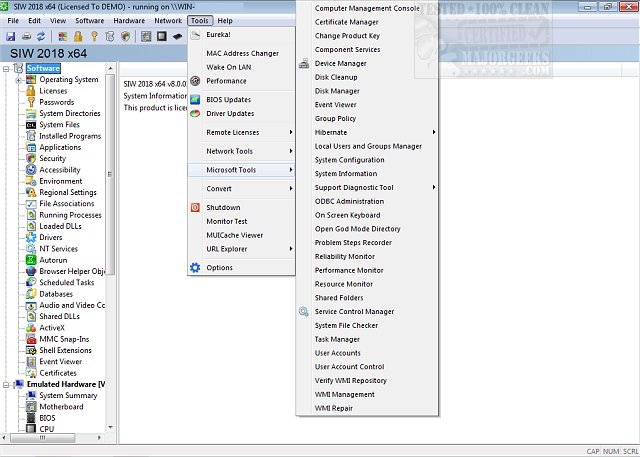Image resolution: width=640 pixels, height=457 pixels.
Task: Click the Print icon in the toolbar
Action: pos(28,36)
